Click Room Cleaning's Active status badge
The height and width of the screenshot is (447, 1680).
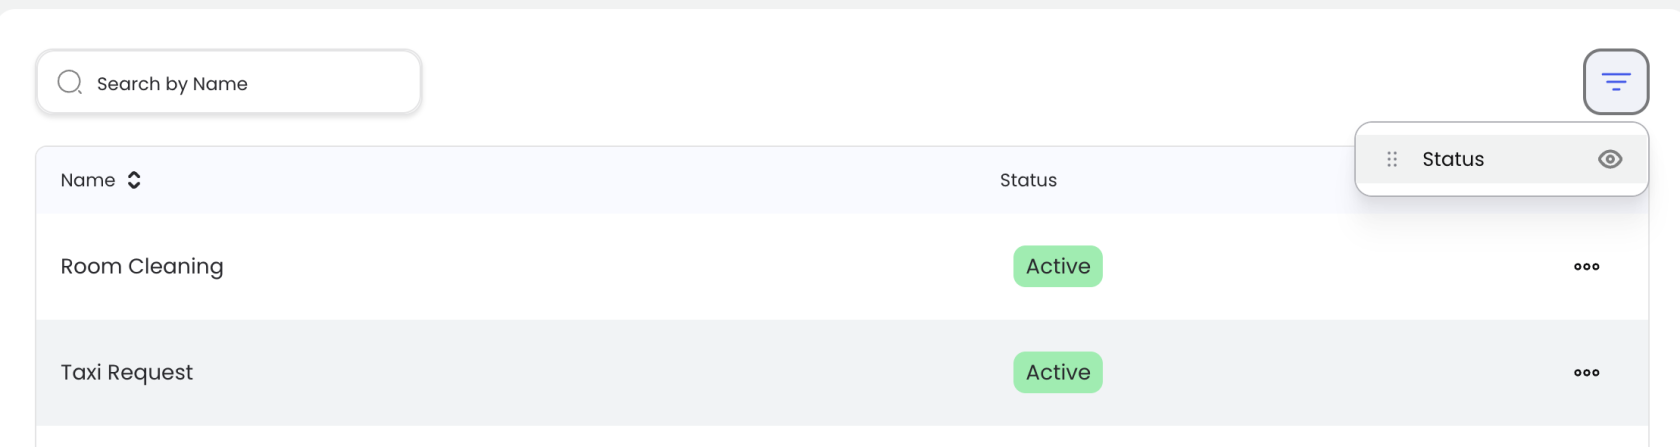tap(1057, 267)
